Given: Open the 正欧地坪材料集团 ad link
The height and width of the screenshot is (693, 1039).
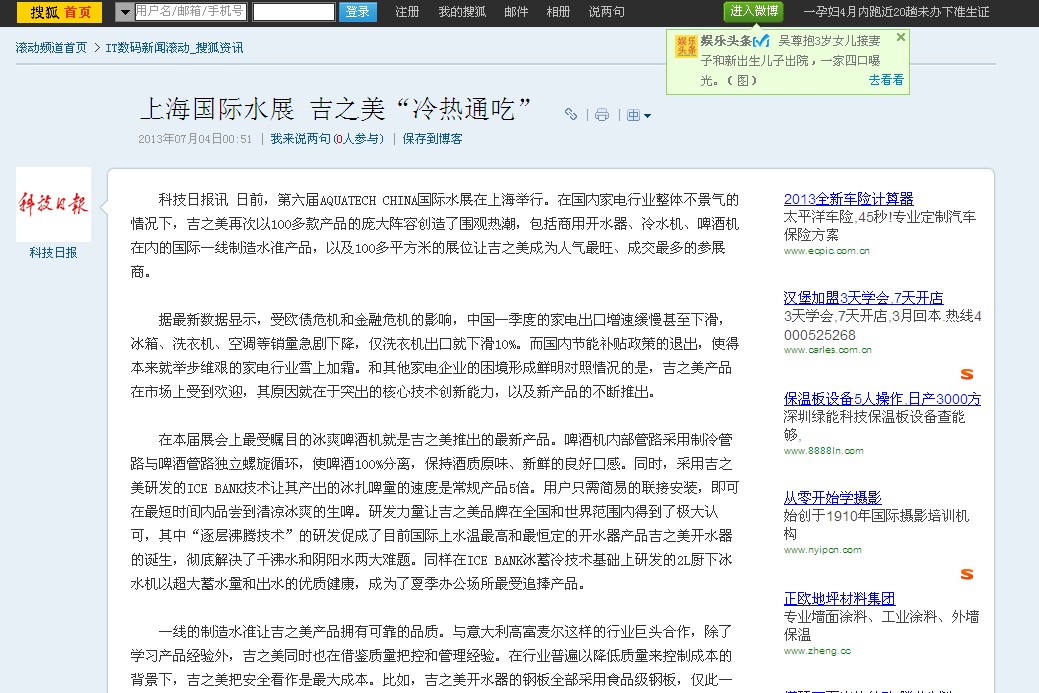Looking at the screenshot, I should pyautogui.click(x=839, y=598).
